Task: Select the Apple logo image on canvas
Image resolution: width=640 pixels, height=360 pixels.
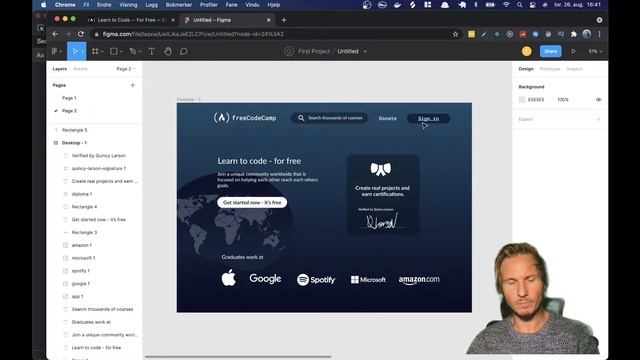Action: tap(229, 277)
